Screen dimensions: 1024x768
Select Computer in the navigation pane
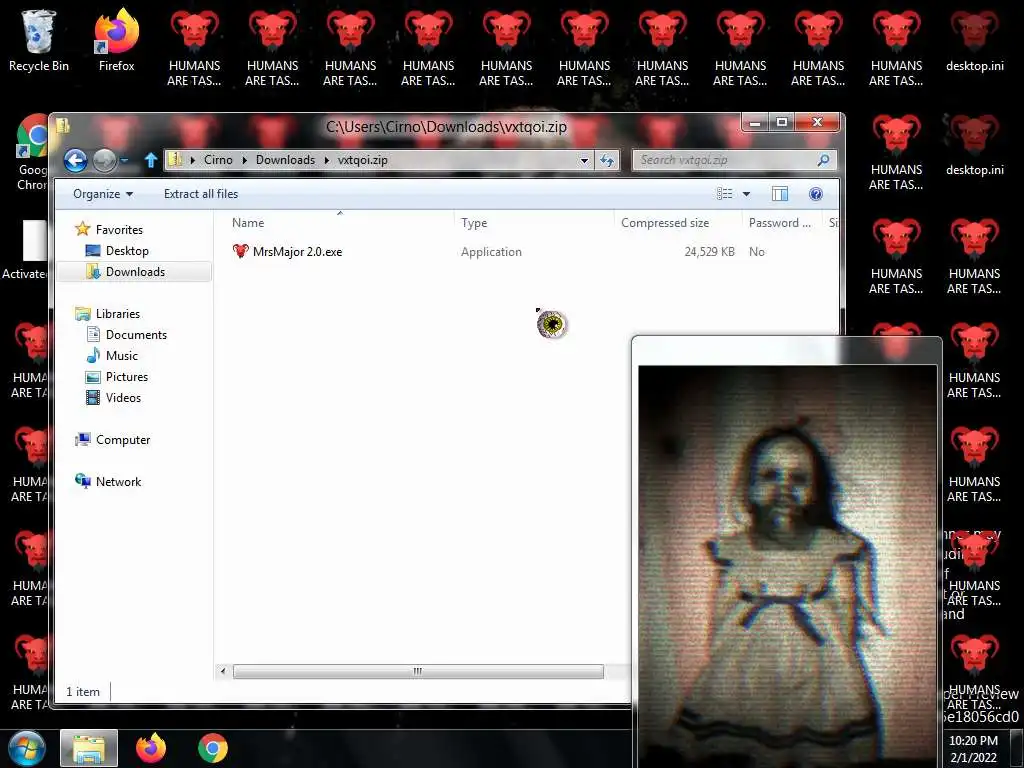[x=123, y=440]
